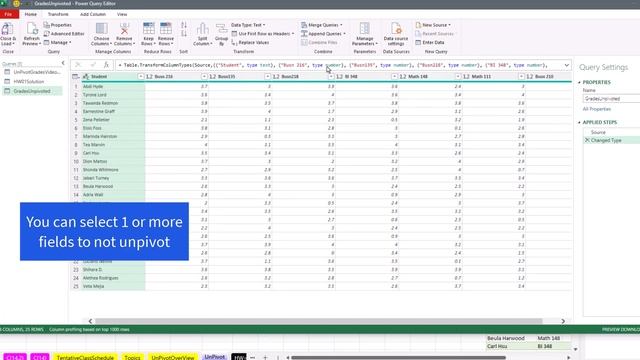
Task: Click the fx formula icon
Action: (106, 65)
